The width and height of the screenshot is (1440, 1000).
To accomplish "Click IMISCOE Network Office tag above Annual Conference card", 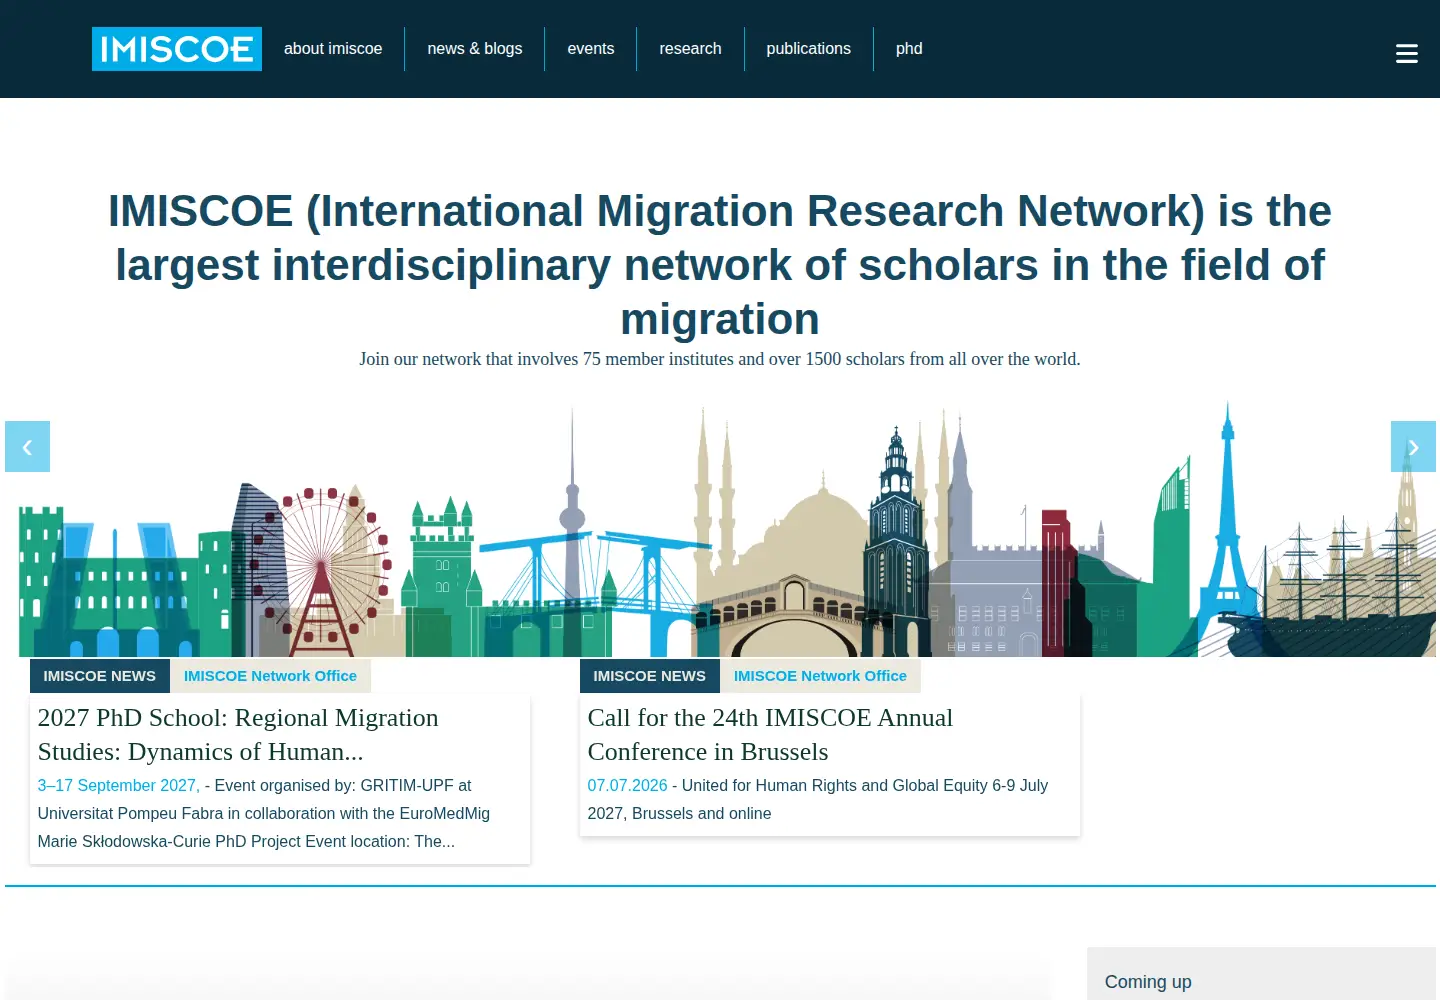I will point(820,676).
